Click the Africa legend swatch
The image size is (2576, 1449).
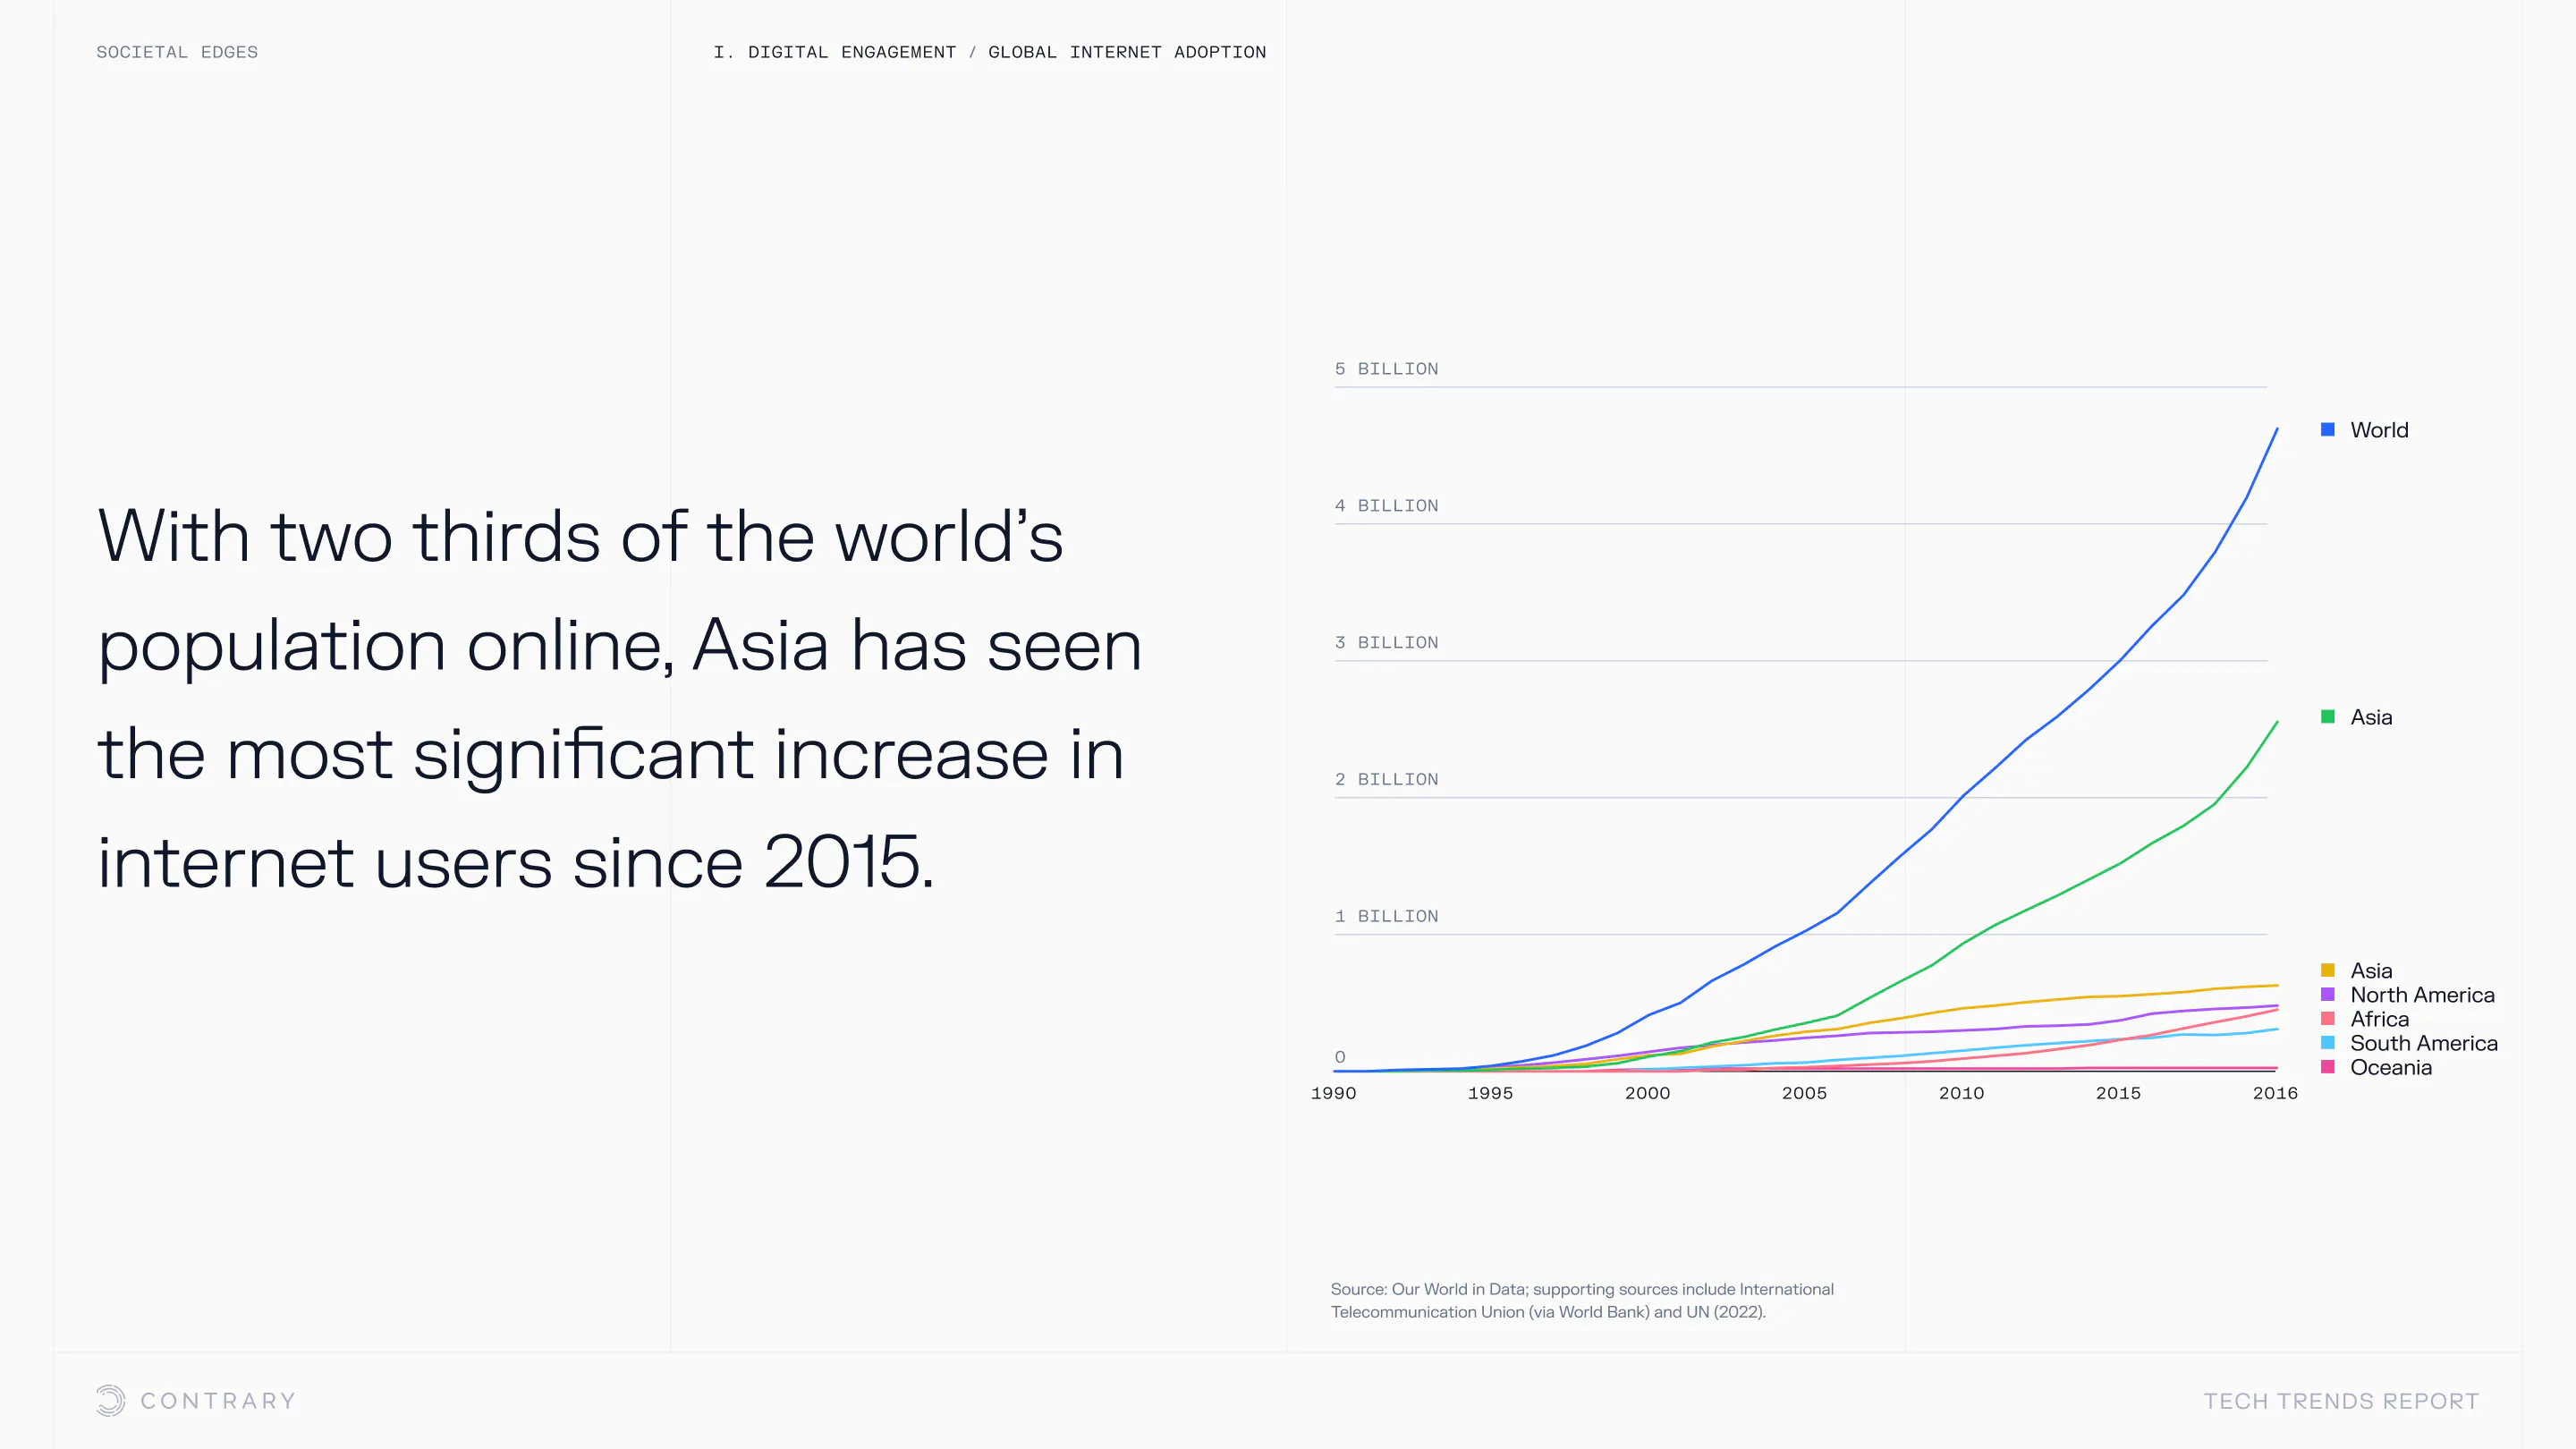(x=2328, y=1018)
